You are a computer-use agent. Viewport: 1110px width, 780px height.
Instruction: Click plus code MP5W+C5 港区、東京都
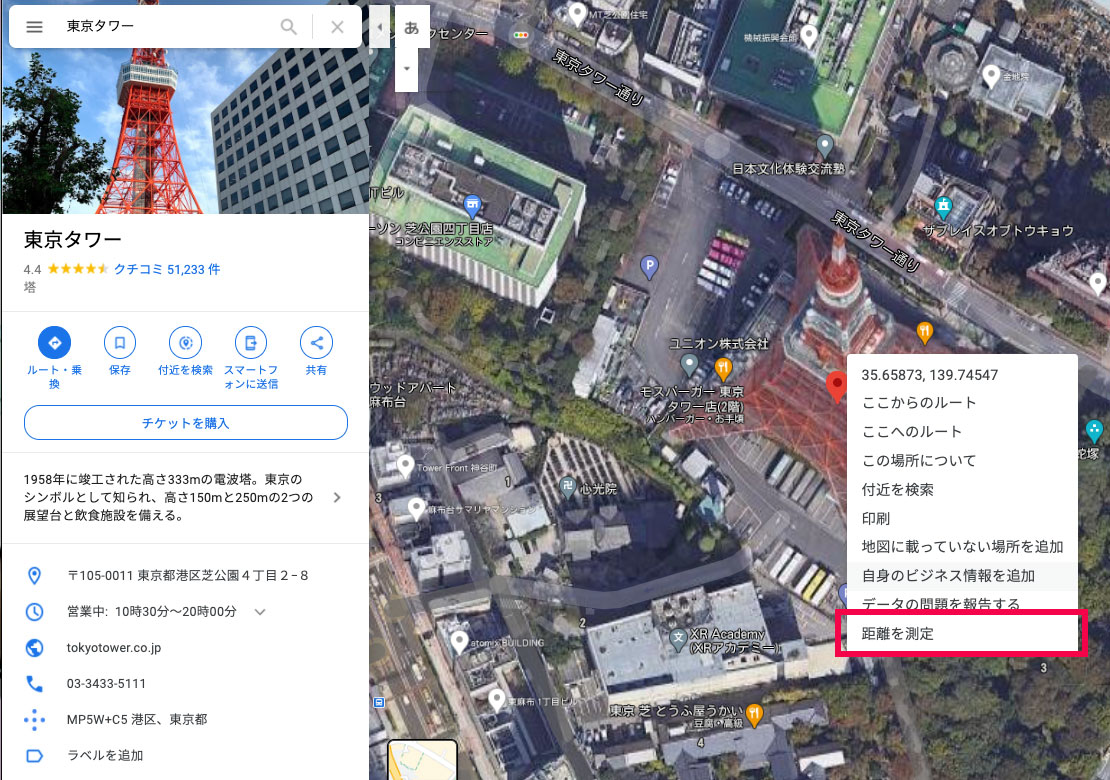137,719
